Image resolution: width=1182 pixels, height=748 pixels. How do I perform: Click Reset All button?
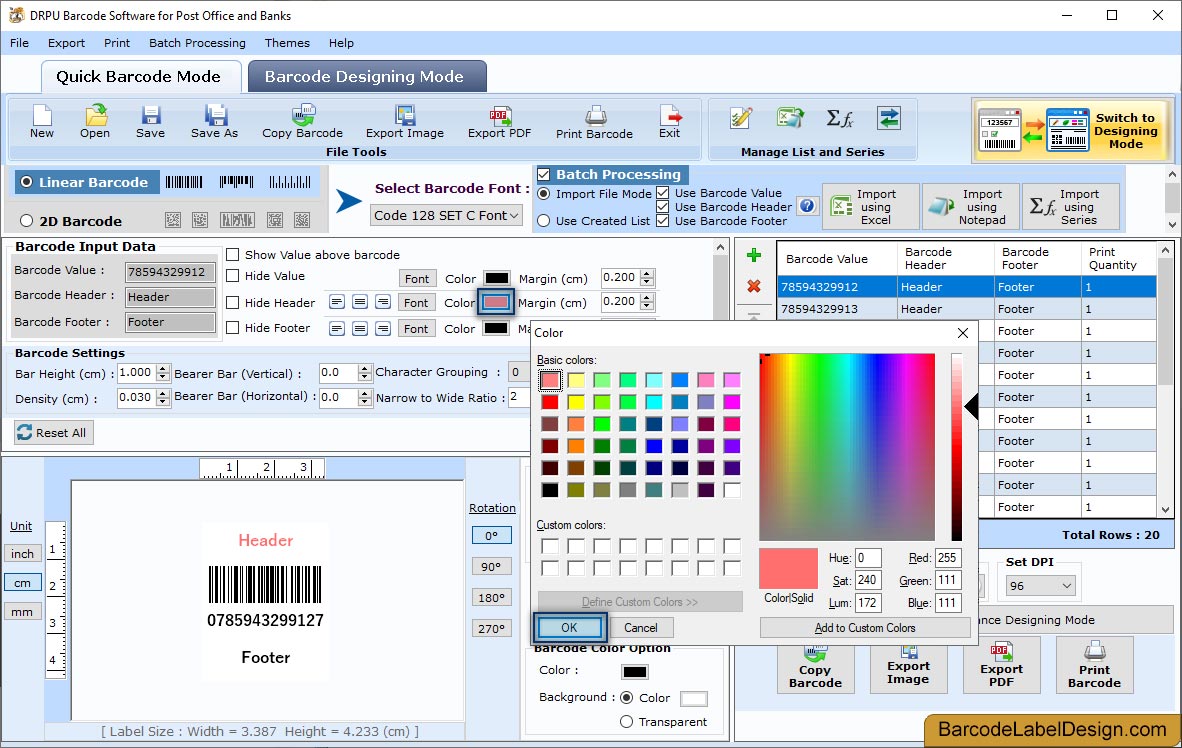[54, 432]
